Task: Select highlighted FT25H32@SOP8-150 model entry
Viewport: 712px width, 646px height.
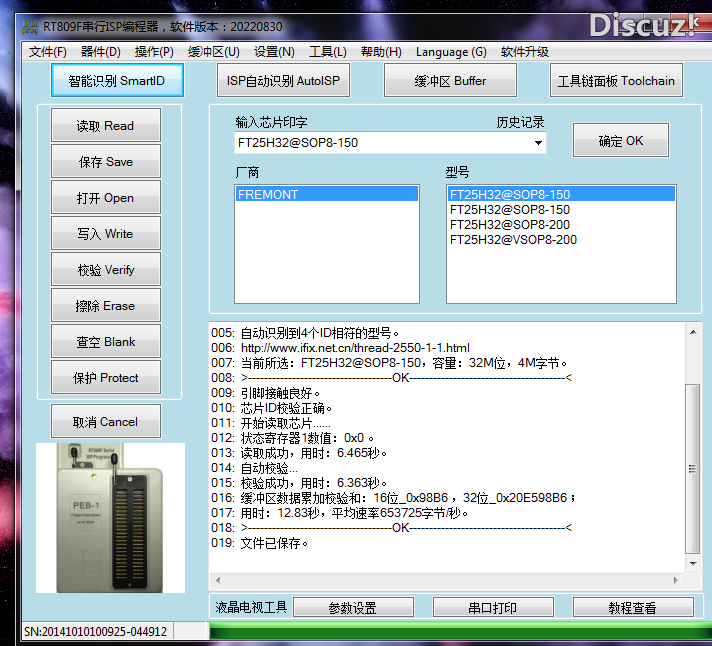Action: (x=561, y=194)
